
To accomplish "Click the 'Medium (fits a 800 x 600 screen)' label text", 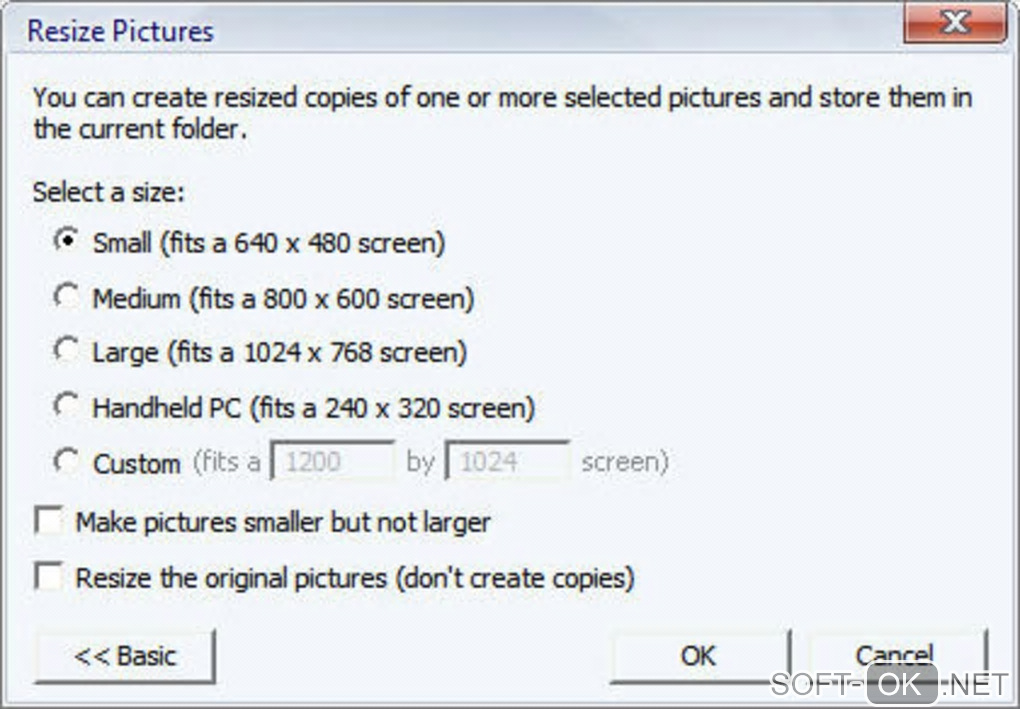I will click(283, 298).
